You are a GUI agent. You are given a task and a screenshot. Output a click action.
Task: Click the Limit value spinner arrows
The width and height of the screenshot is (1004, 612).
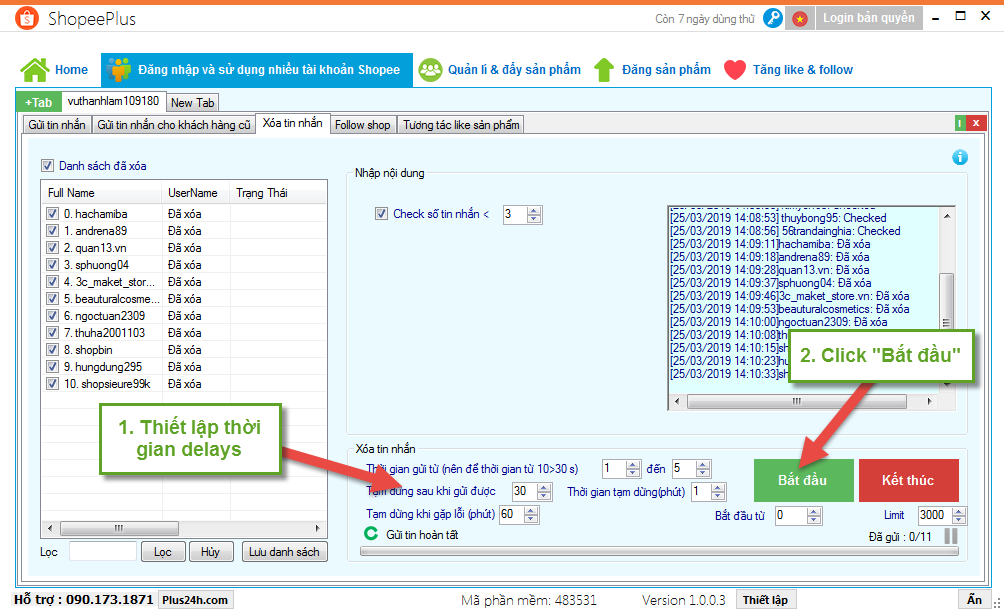click(x=960, y=516)
